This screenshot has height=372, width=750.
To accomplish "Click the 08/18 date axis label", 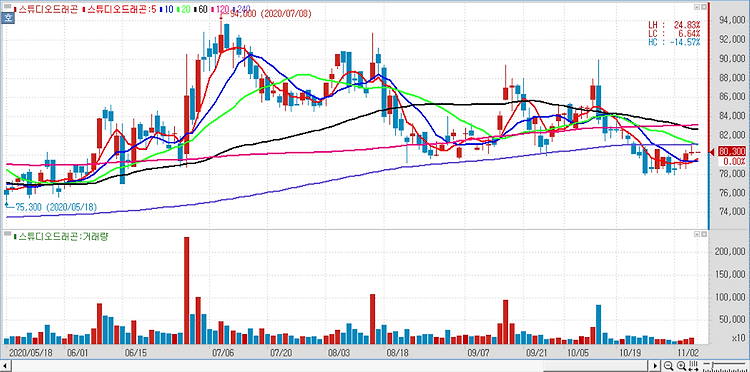I will pyautogui.click(x=398, y=352).
